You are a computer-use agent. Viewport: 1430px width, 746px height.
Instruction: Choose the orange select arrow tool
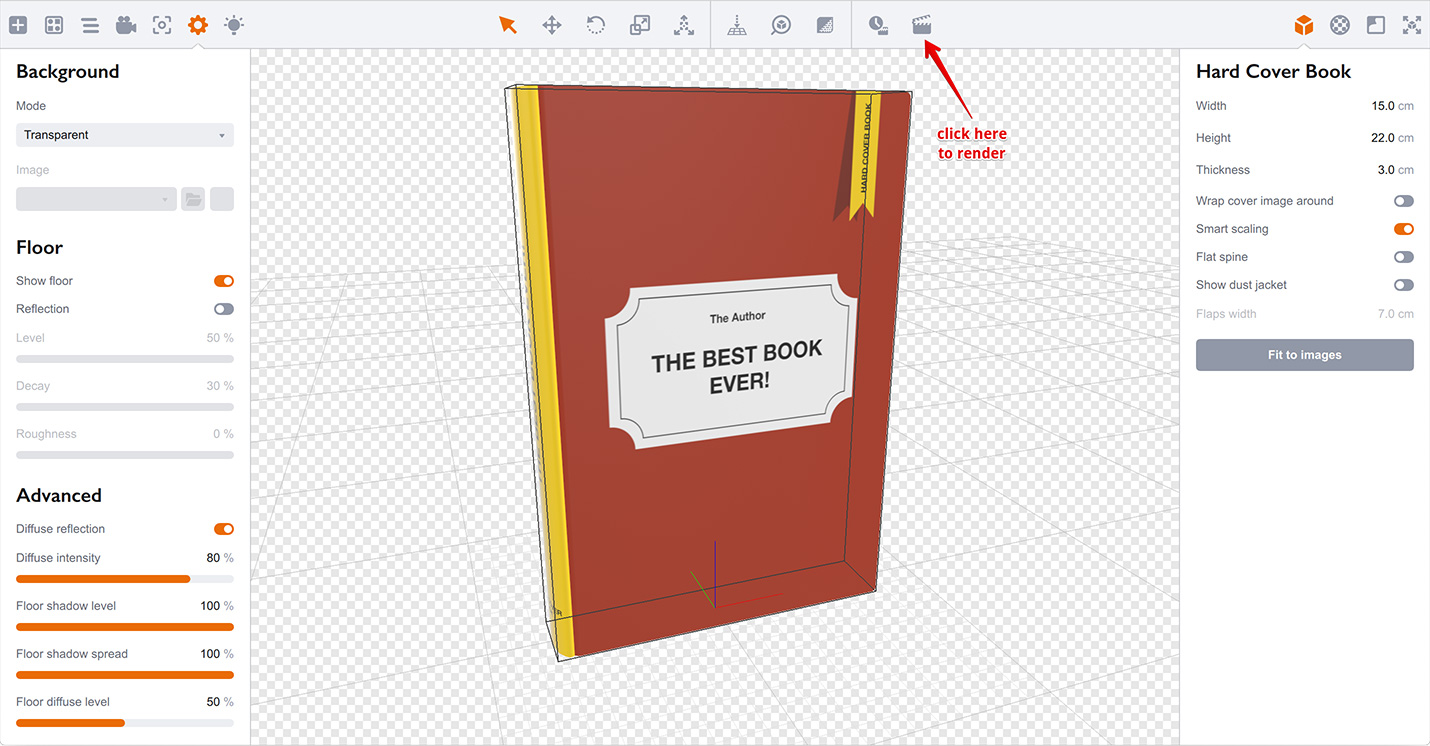[508, 25]
